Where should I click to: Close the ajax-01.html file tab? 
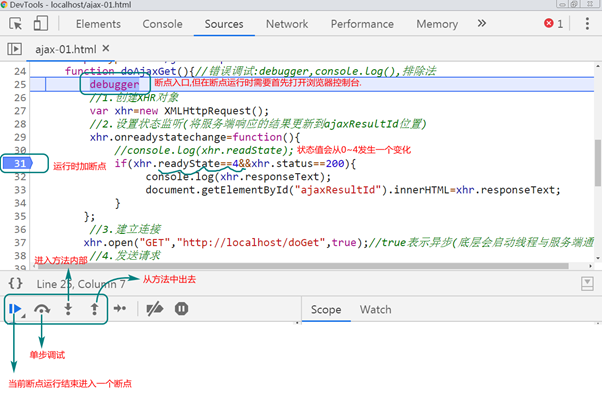[106, 48]
